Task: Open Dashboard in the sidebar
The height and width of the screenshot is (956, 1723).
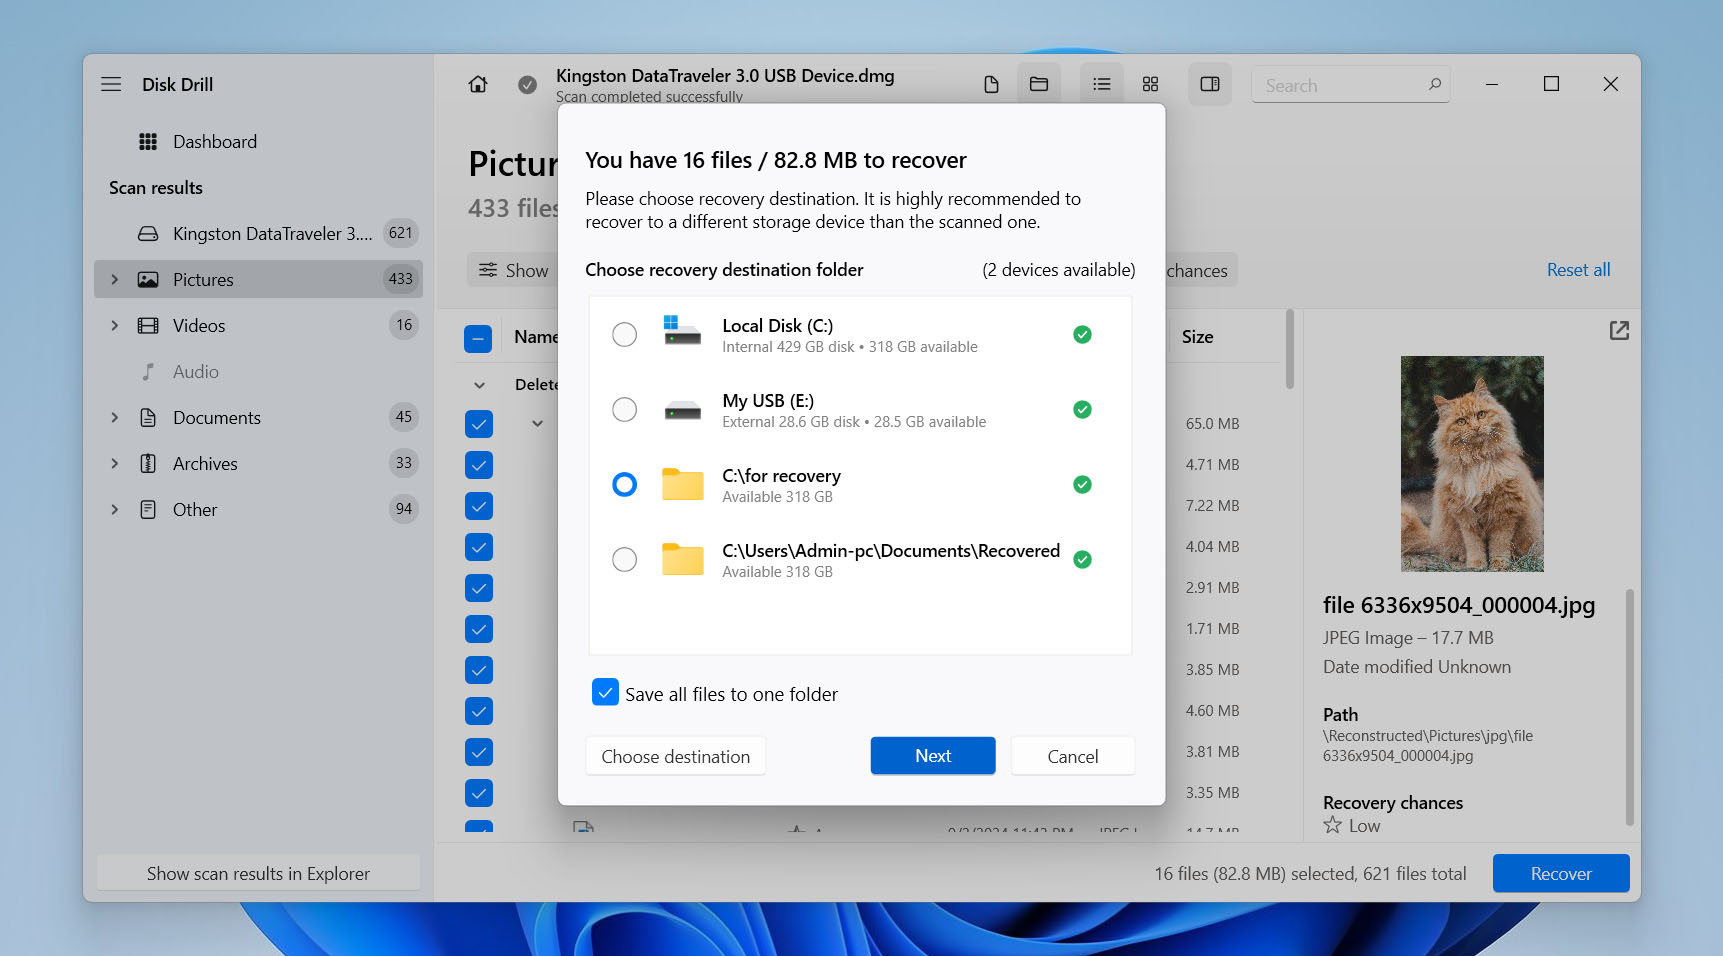Action: 258,142
